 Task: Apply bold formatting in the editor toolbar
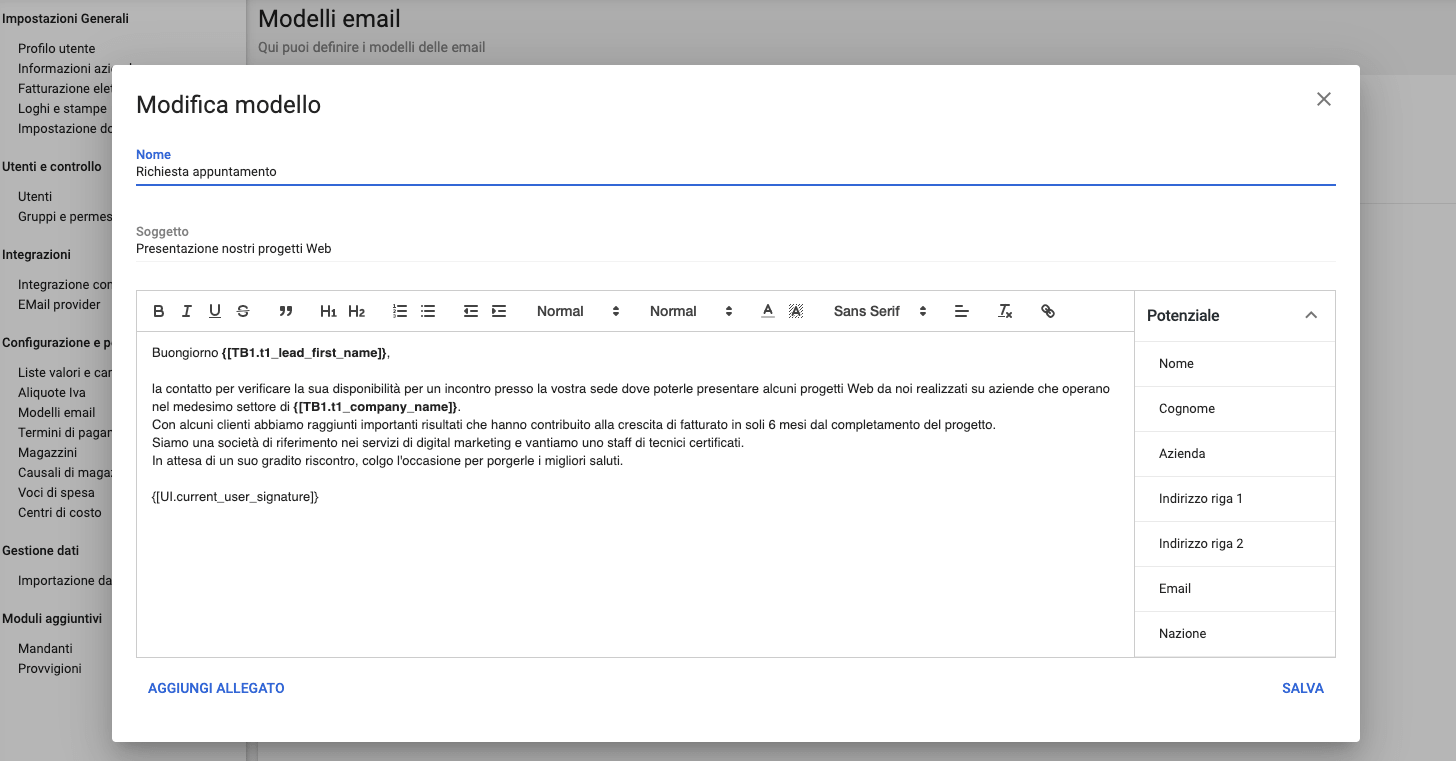point(158,311)
